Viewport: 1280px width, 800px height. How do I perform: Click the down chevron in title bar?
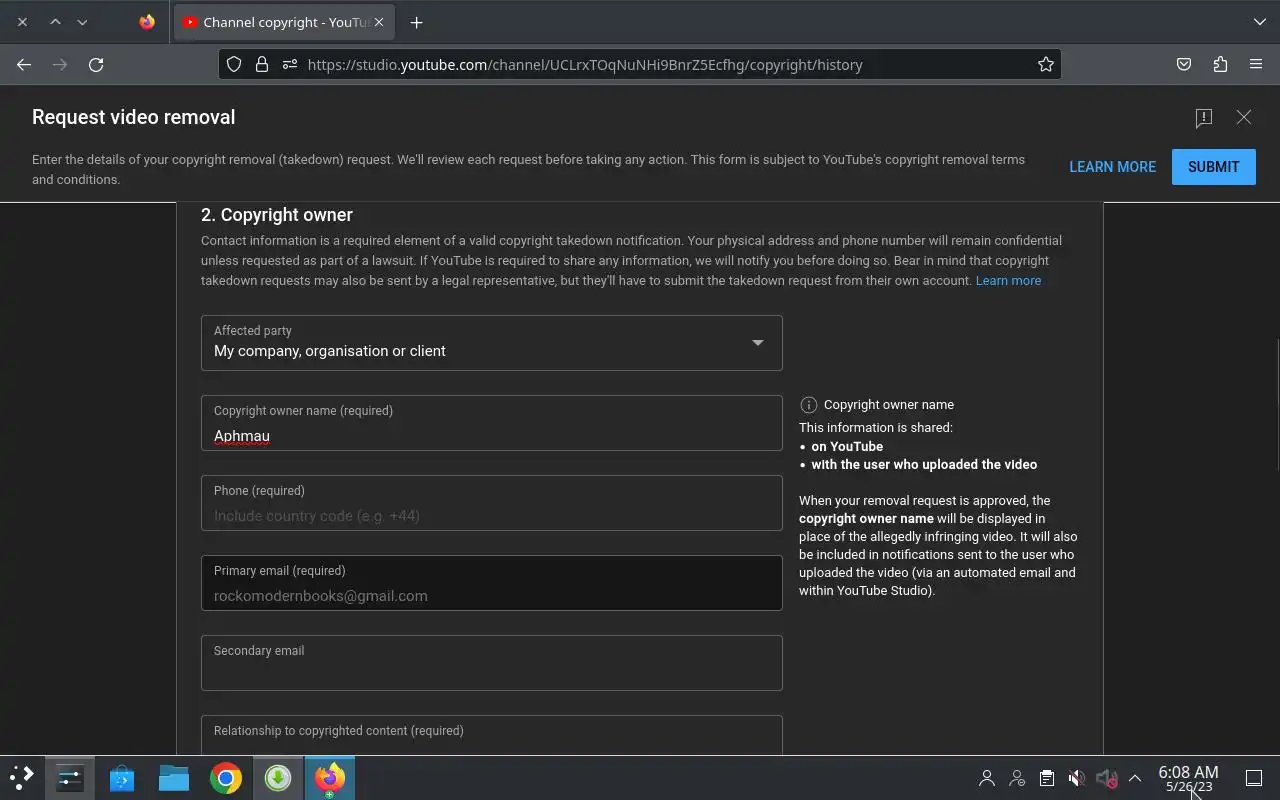82,22
